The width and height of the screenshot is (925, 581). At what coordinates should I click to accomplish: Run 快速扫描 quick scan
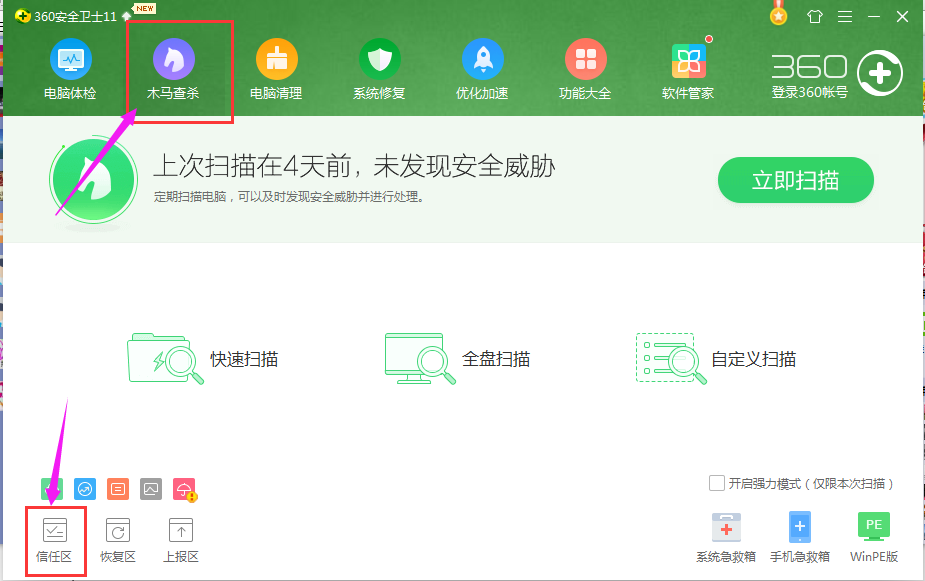(x=203, y=359)
